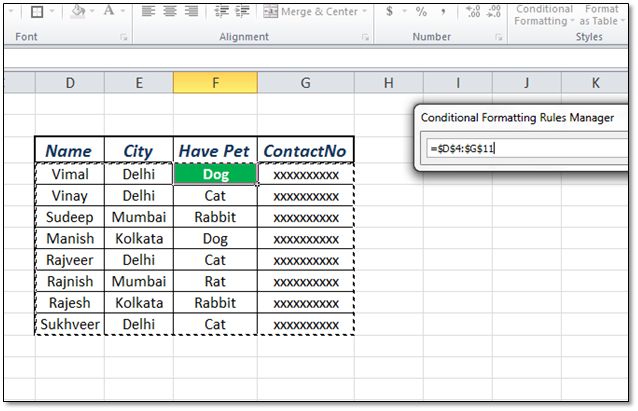The width and height of the screenshot is (638, 411).
Task: Click the Increase Decimal icon
Action: click(x=473, y=11)
